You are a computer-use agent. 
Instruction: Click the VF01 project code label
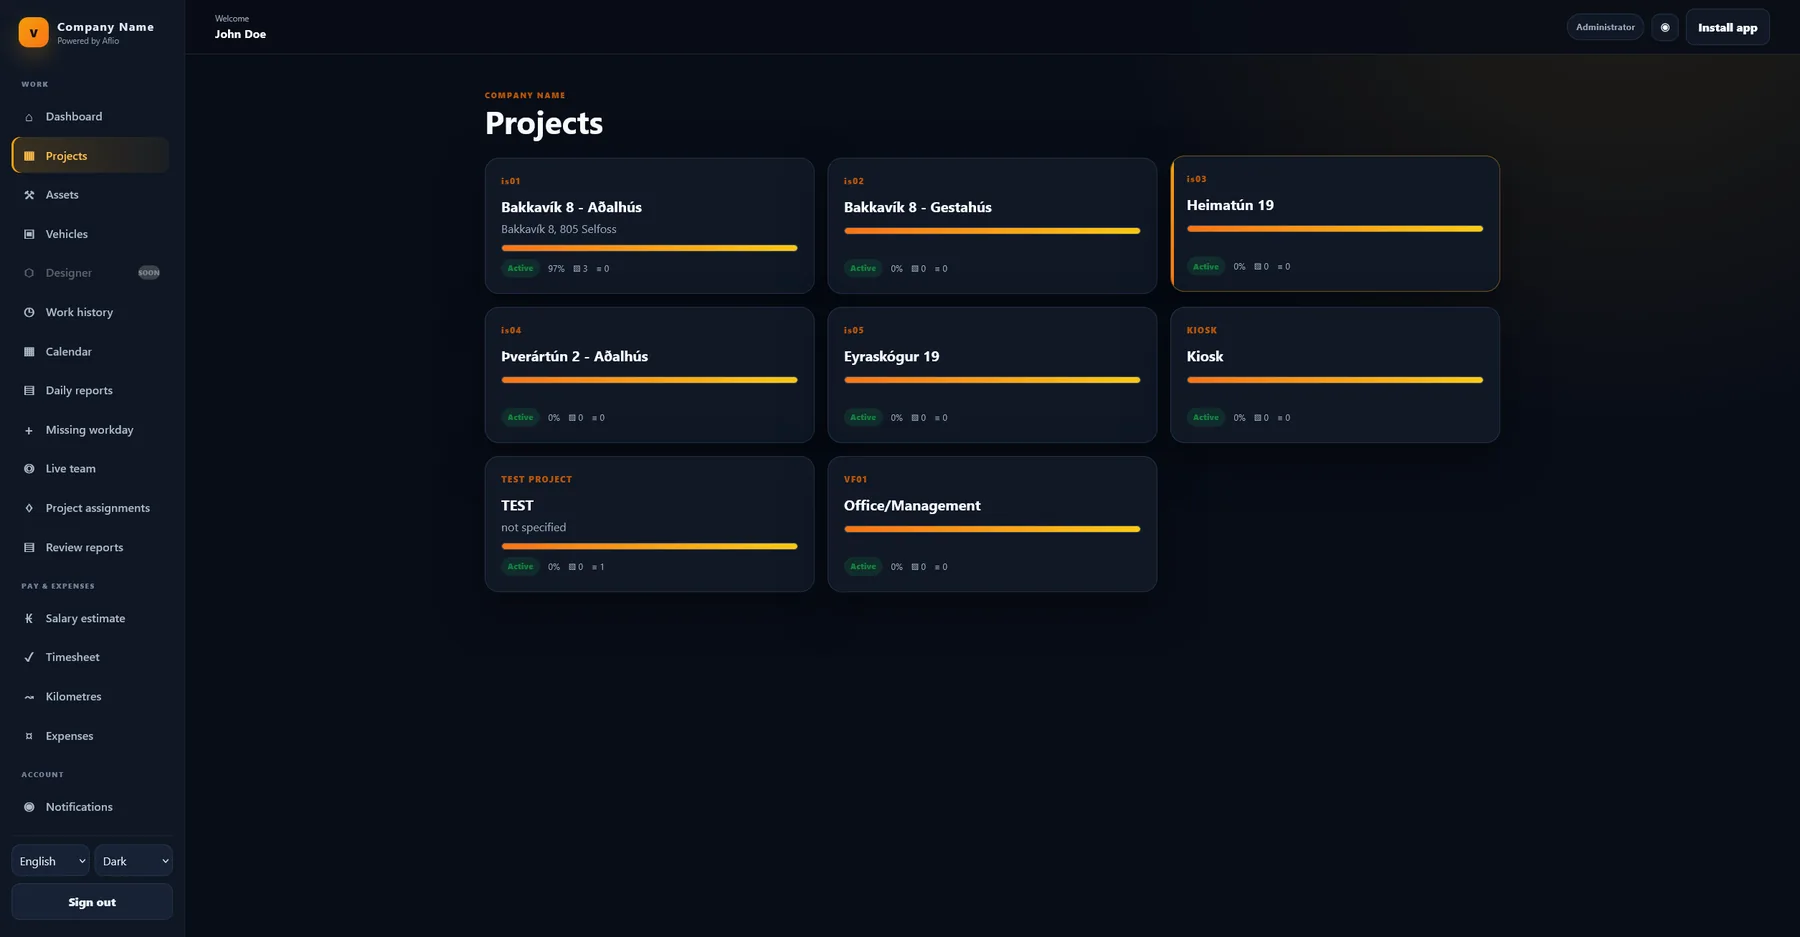tap(855, 479)
